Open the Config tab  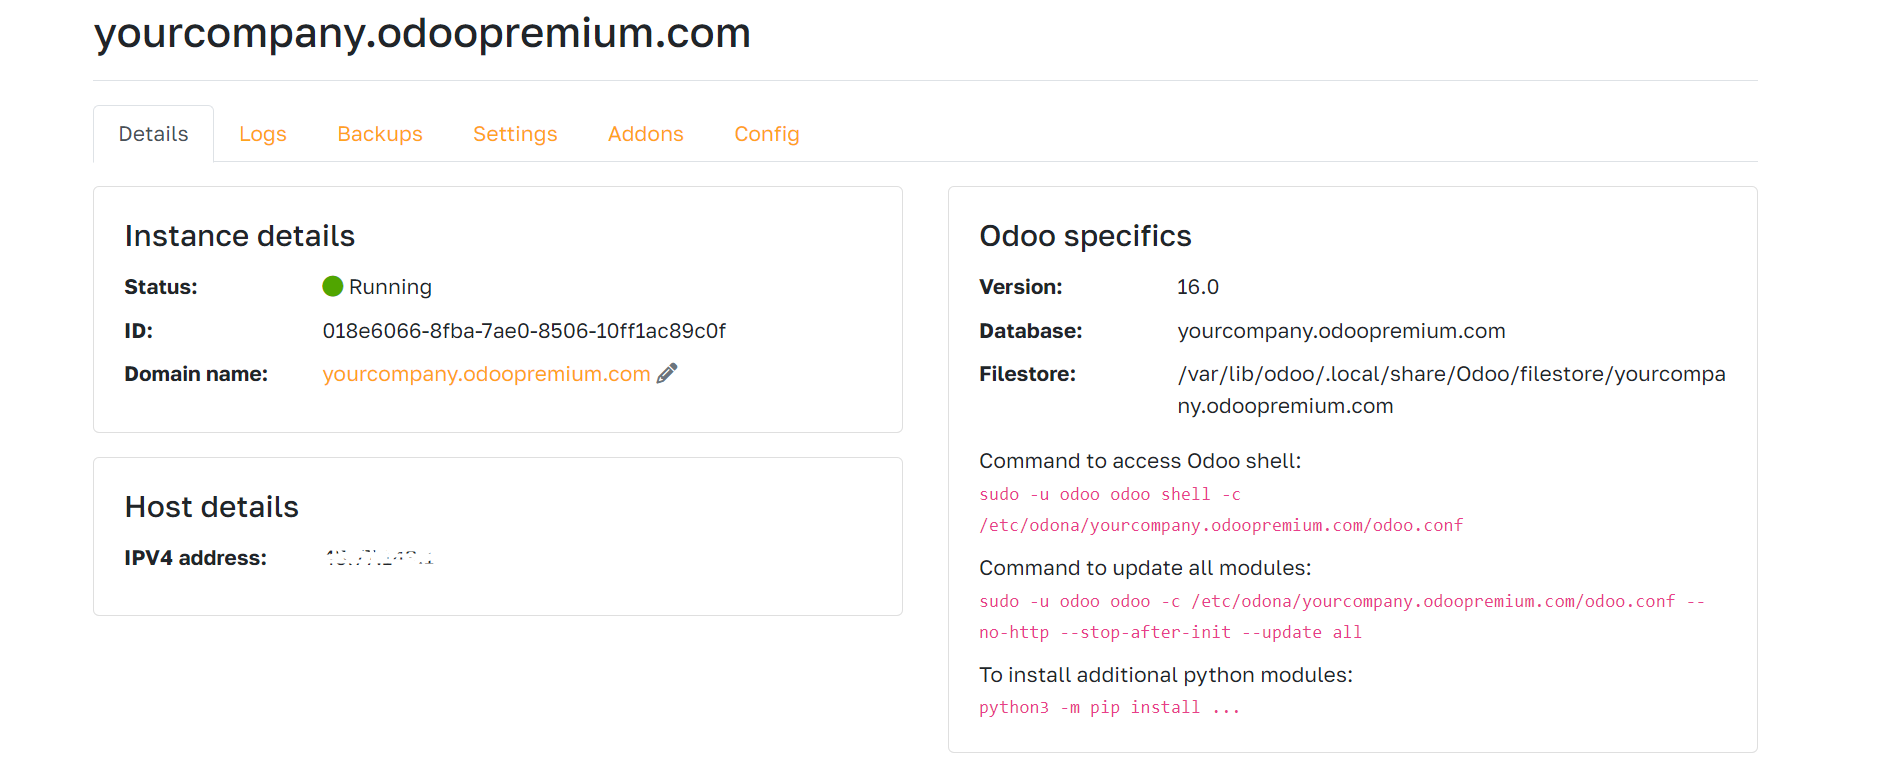pos(767,134)
